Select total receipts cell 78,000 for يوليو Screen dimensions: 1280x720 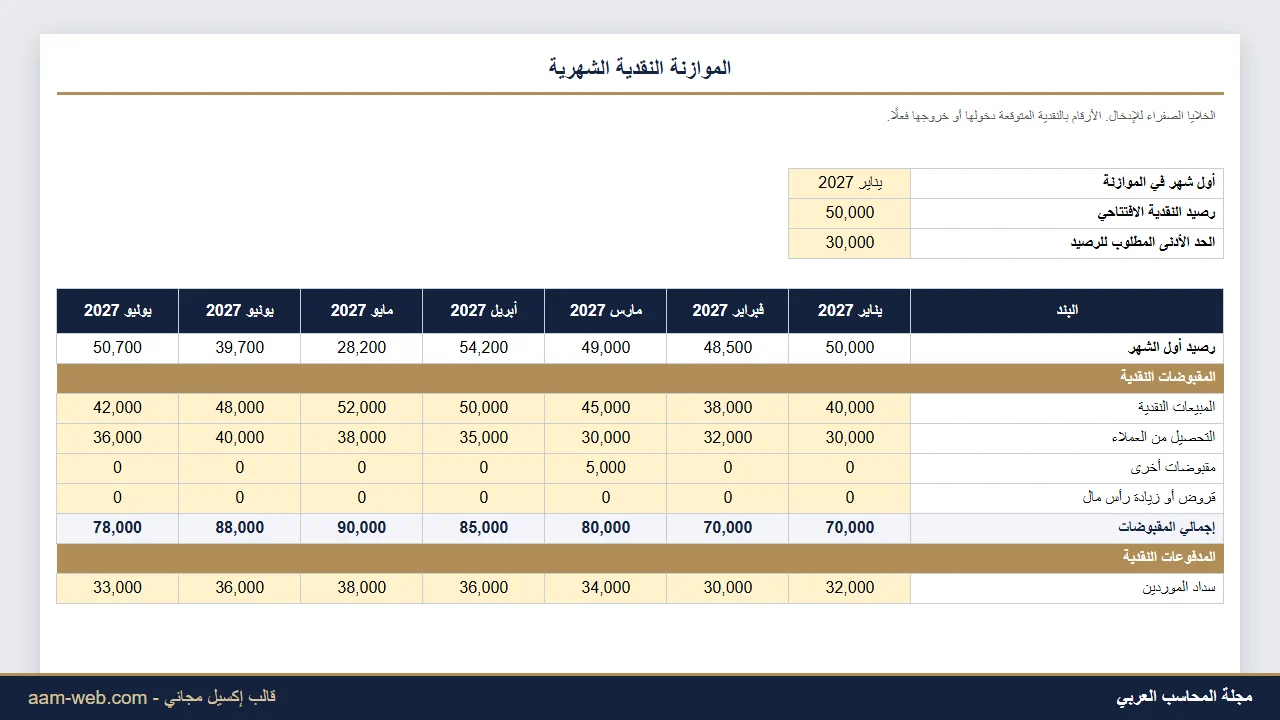click(118, 528)
